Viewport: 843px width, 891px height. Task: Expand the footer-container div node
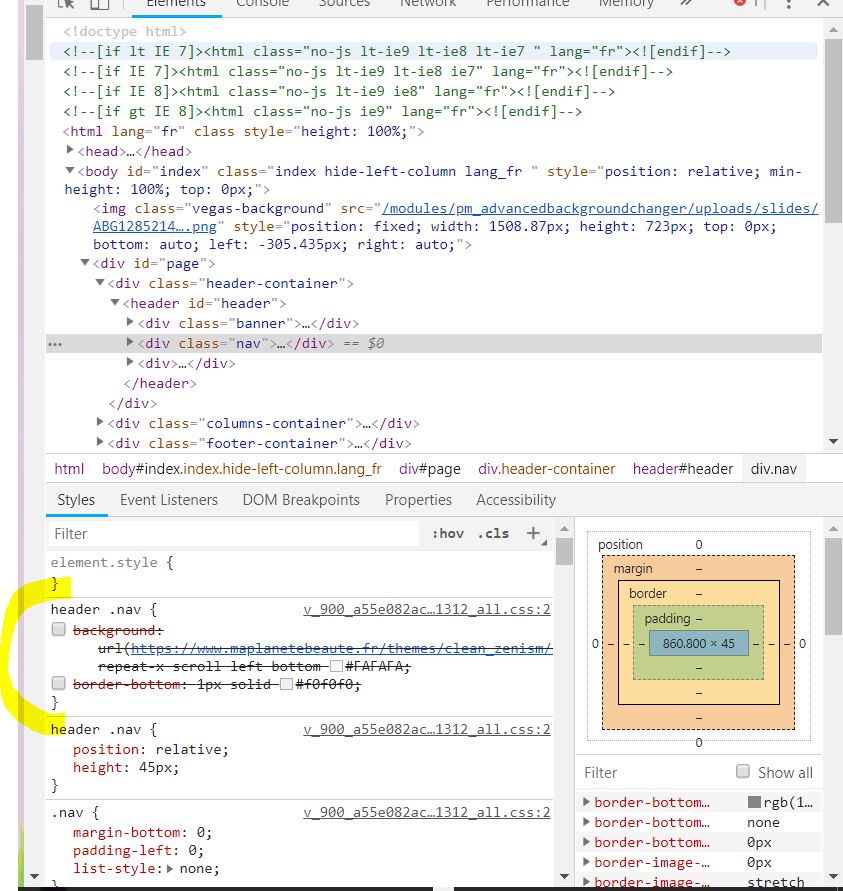tap(100, 442)
